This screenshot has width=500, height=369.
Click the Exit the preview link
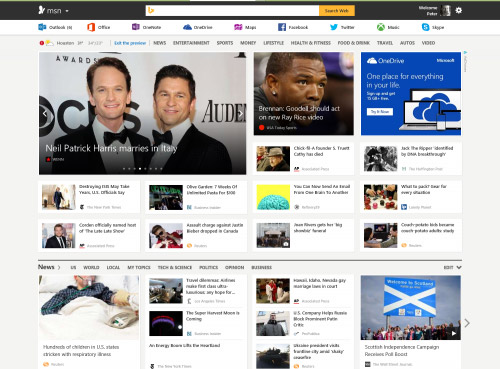pos(130,43)
